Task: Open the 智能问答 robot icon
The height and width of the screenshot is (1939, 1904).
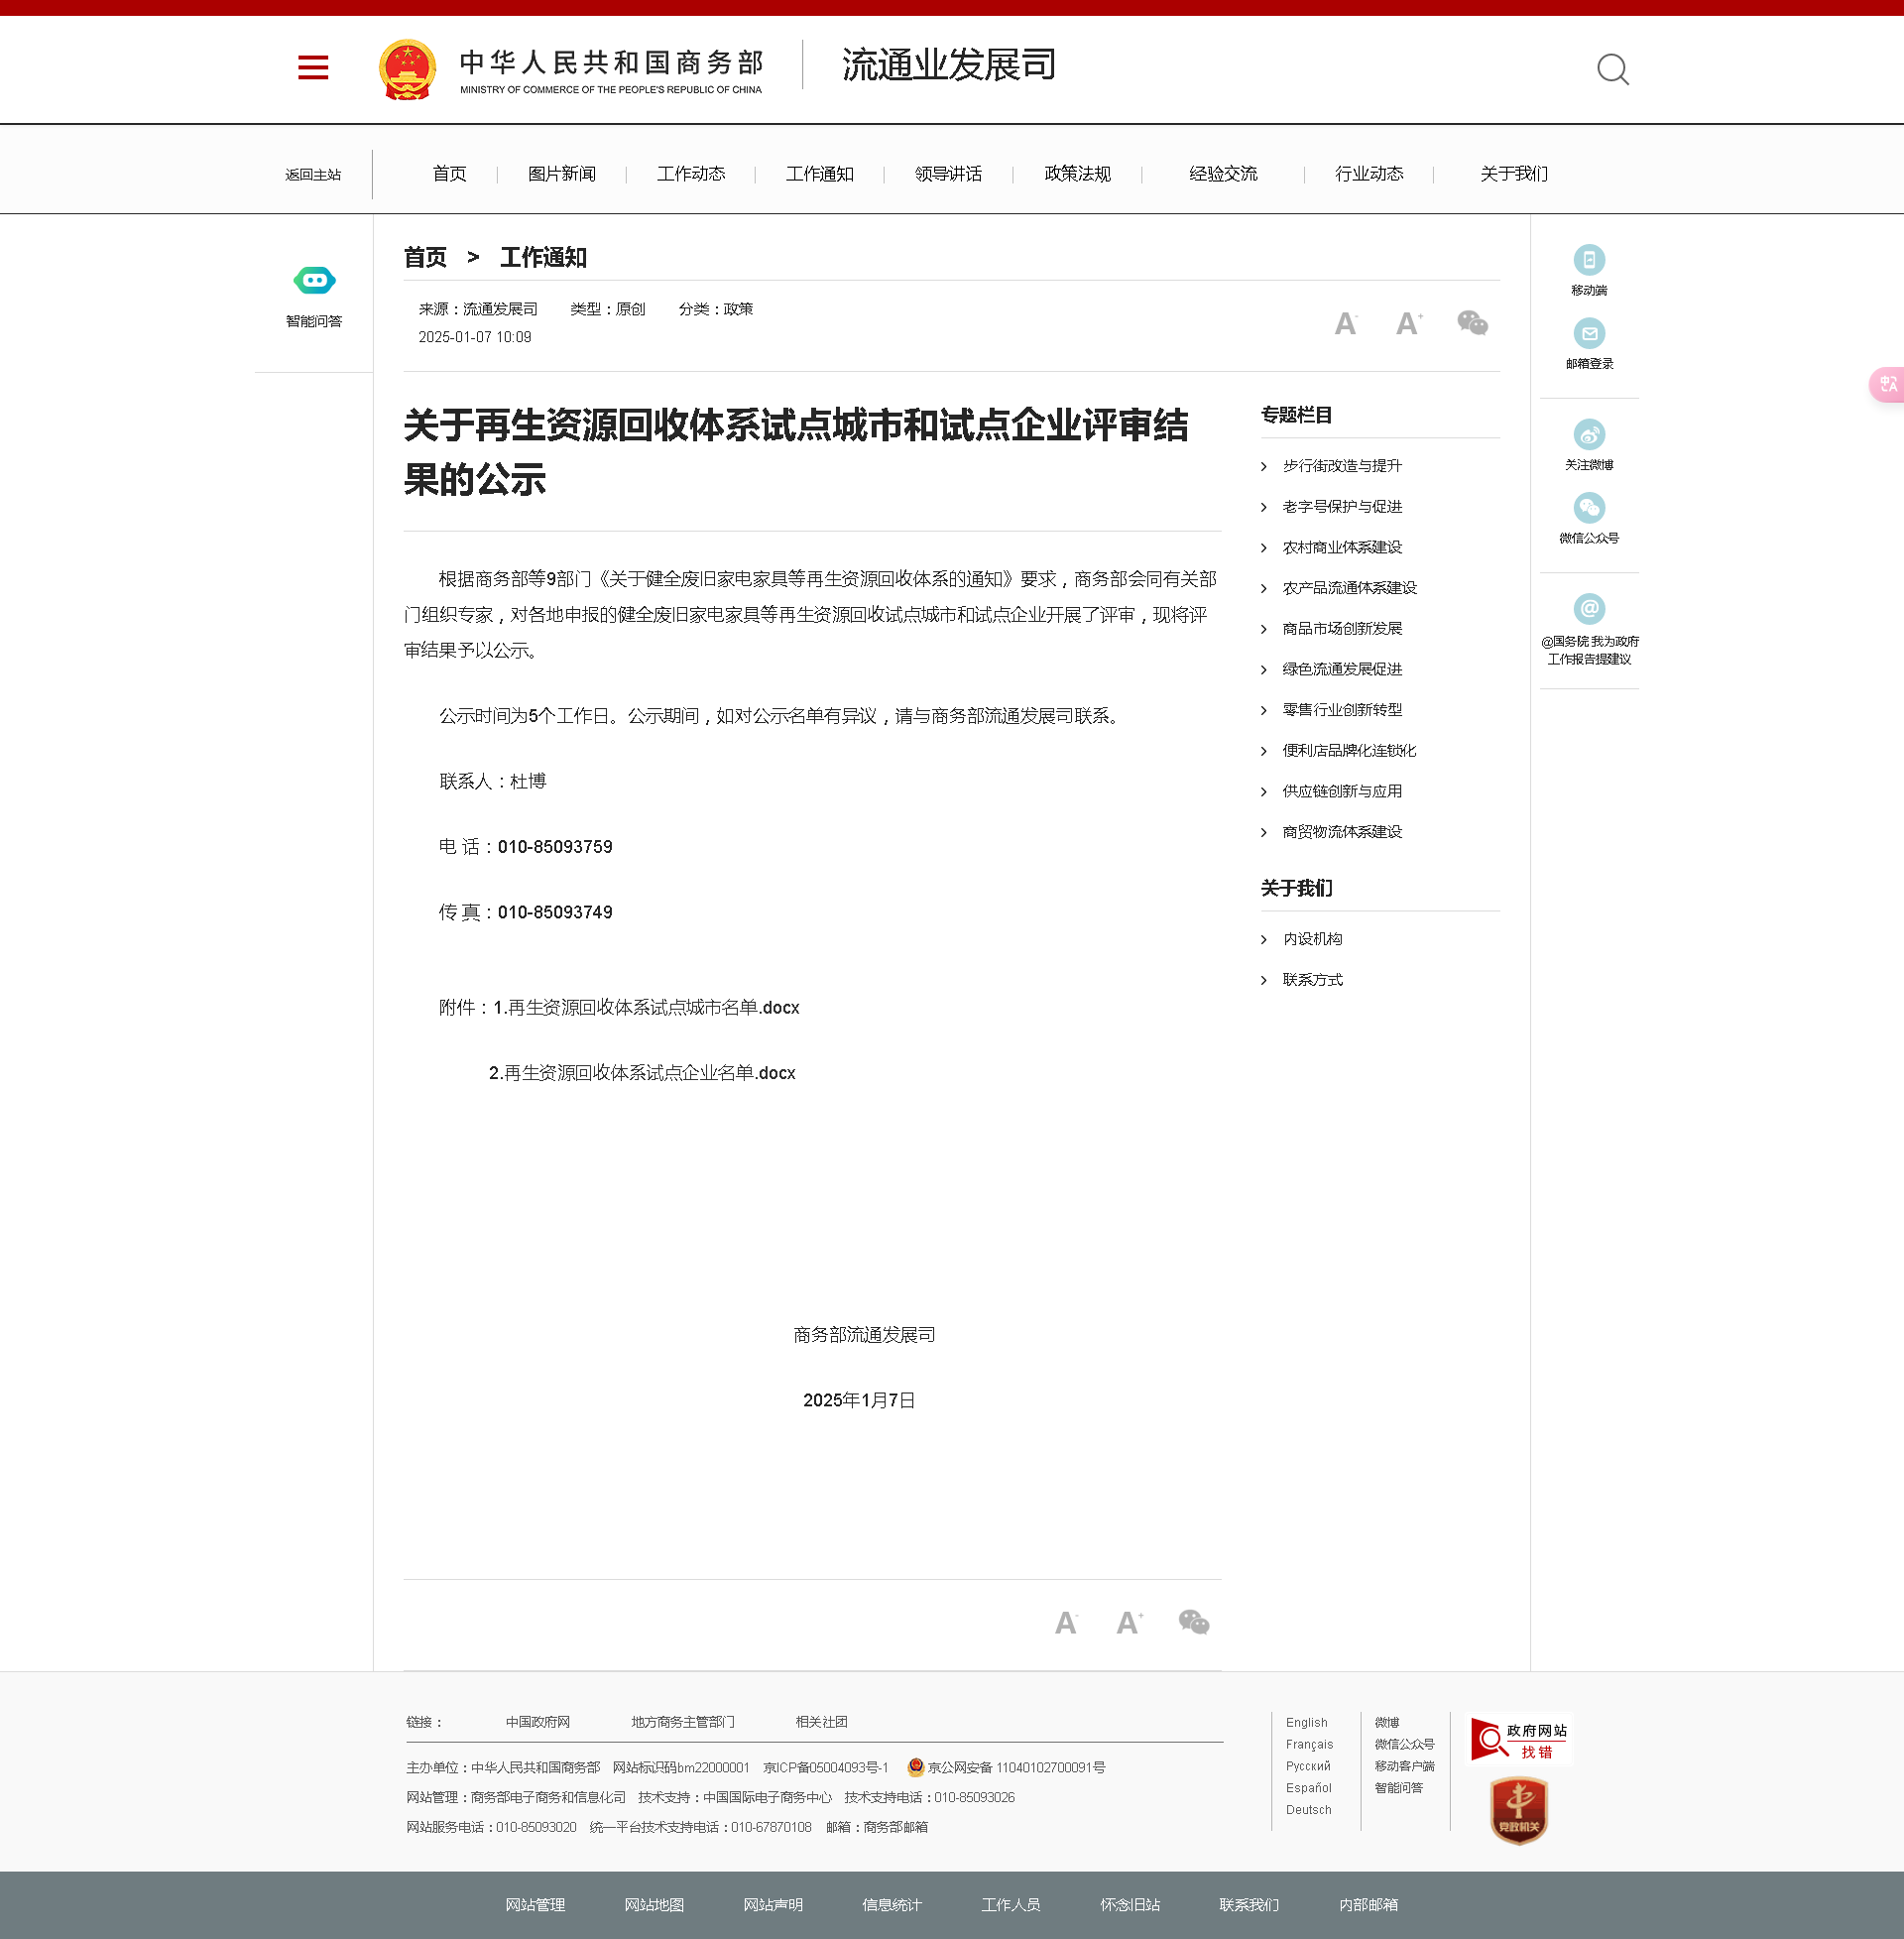Action: 314,281
